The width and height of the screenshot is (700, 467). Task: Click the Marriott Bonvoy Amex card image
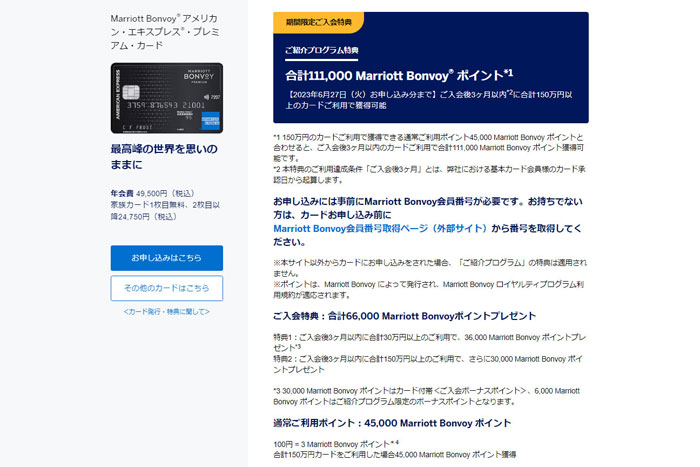point(167,98)
